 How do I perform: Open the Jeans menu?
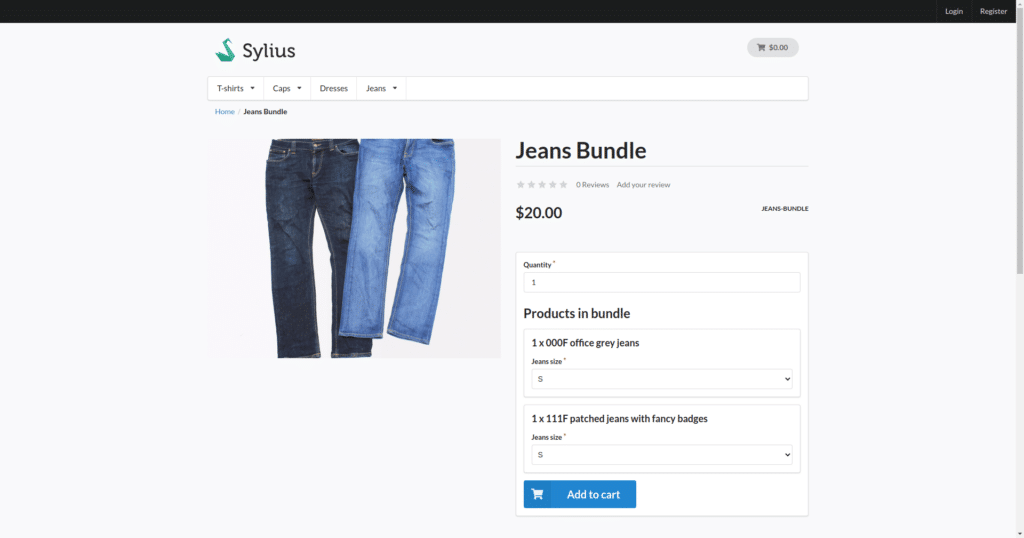pos(381,88)
